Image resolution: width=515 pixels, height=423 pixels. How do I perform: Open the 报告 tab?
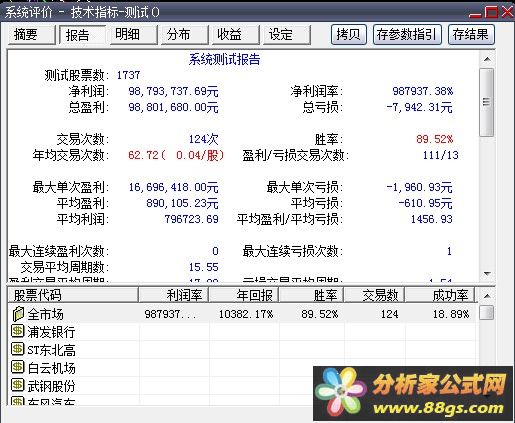pyautogui.click(x=83, y=35)
